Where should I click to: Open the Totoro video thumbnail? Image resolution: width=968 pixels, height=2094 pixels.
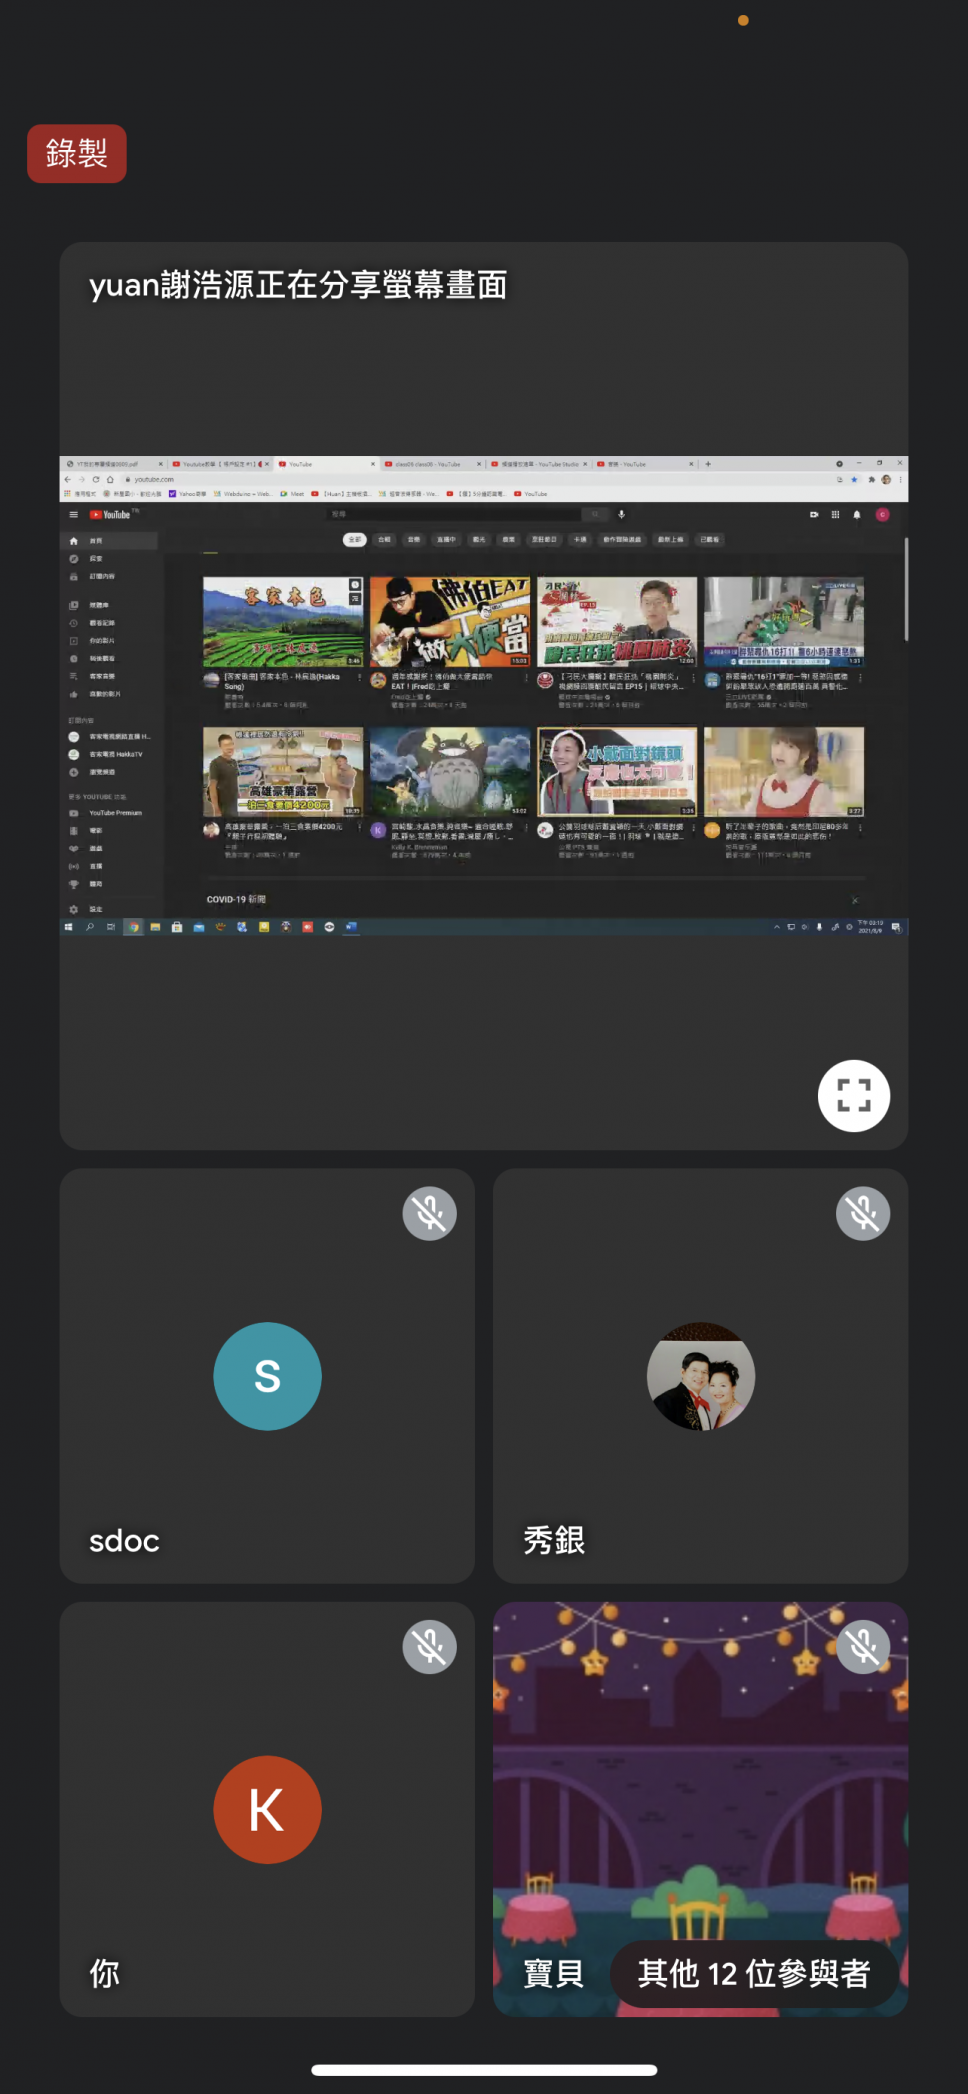[450, 772]
